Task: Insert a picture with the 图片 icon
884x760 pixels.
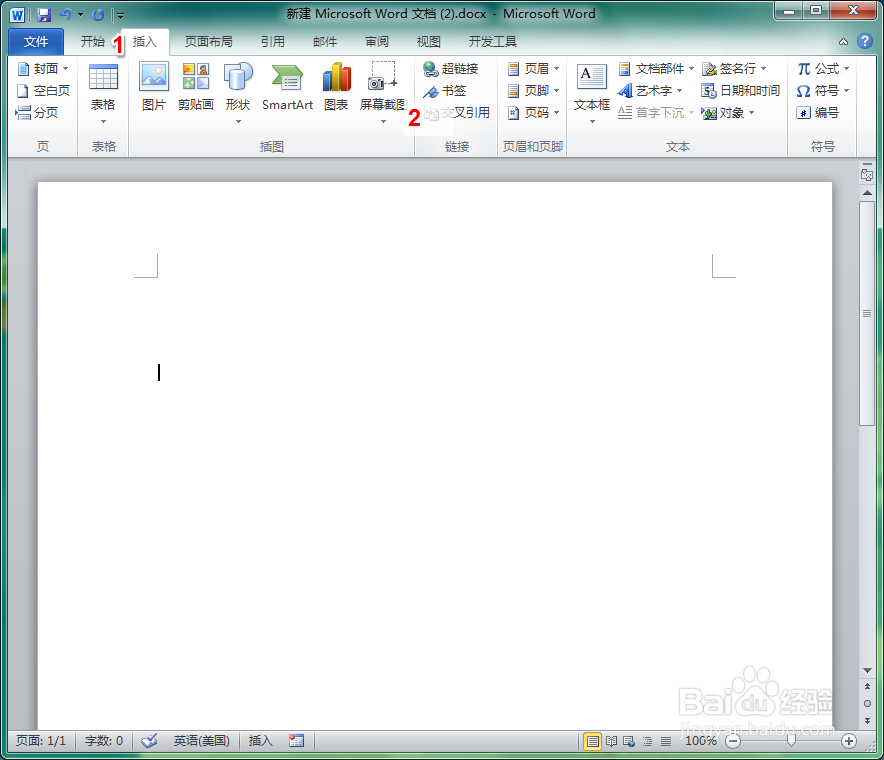Action: coord(153,86)
